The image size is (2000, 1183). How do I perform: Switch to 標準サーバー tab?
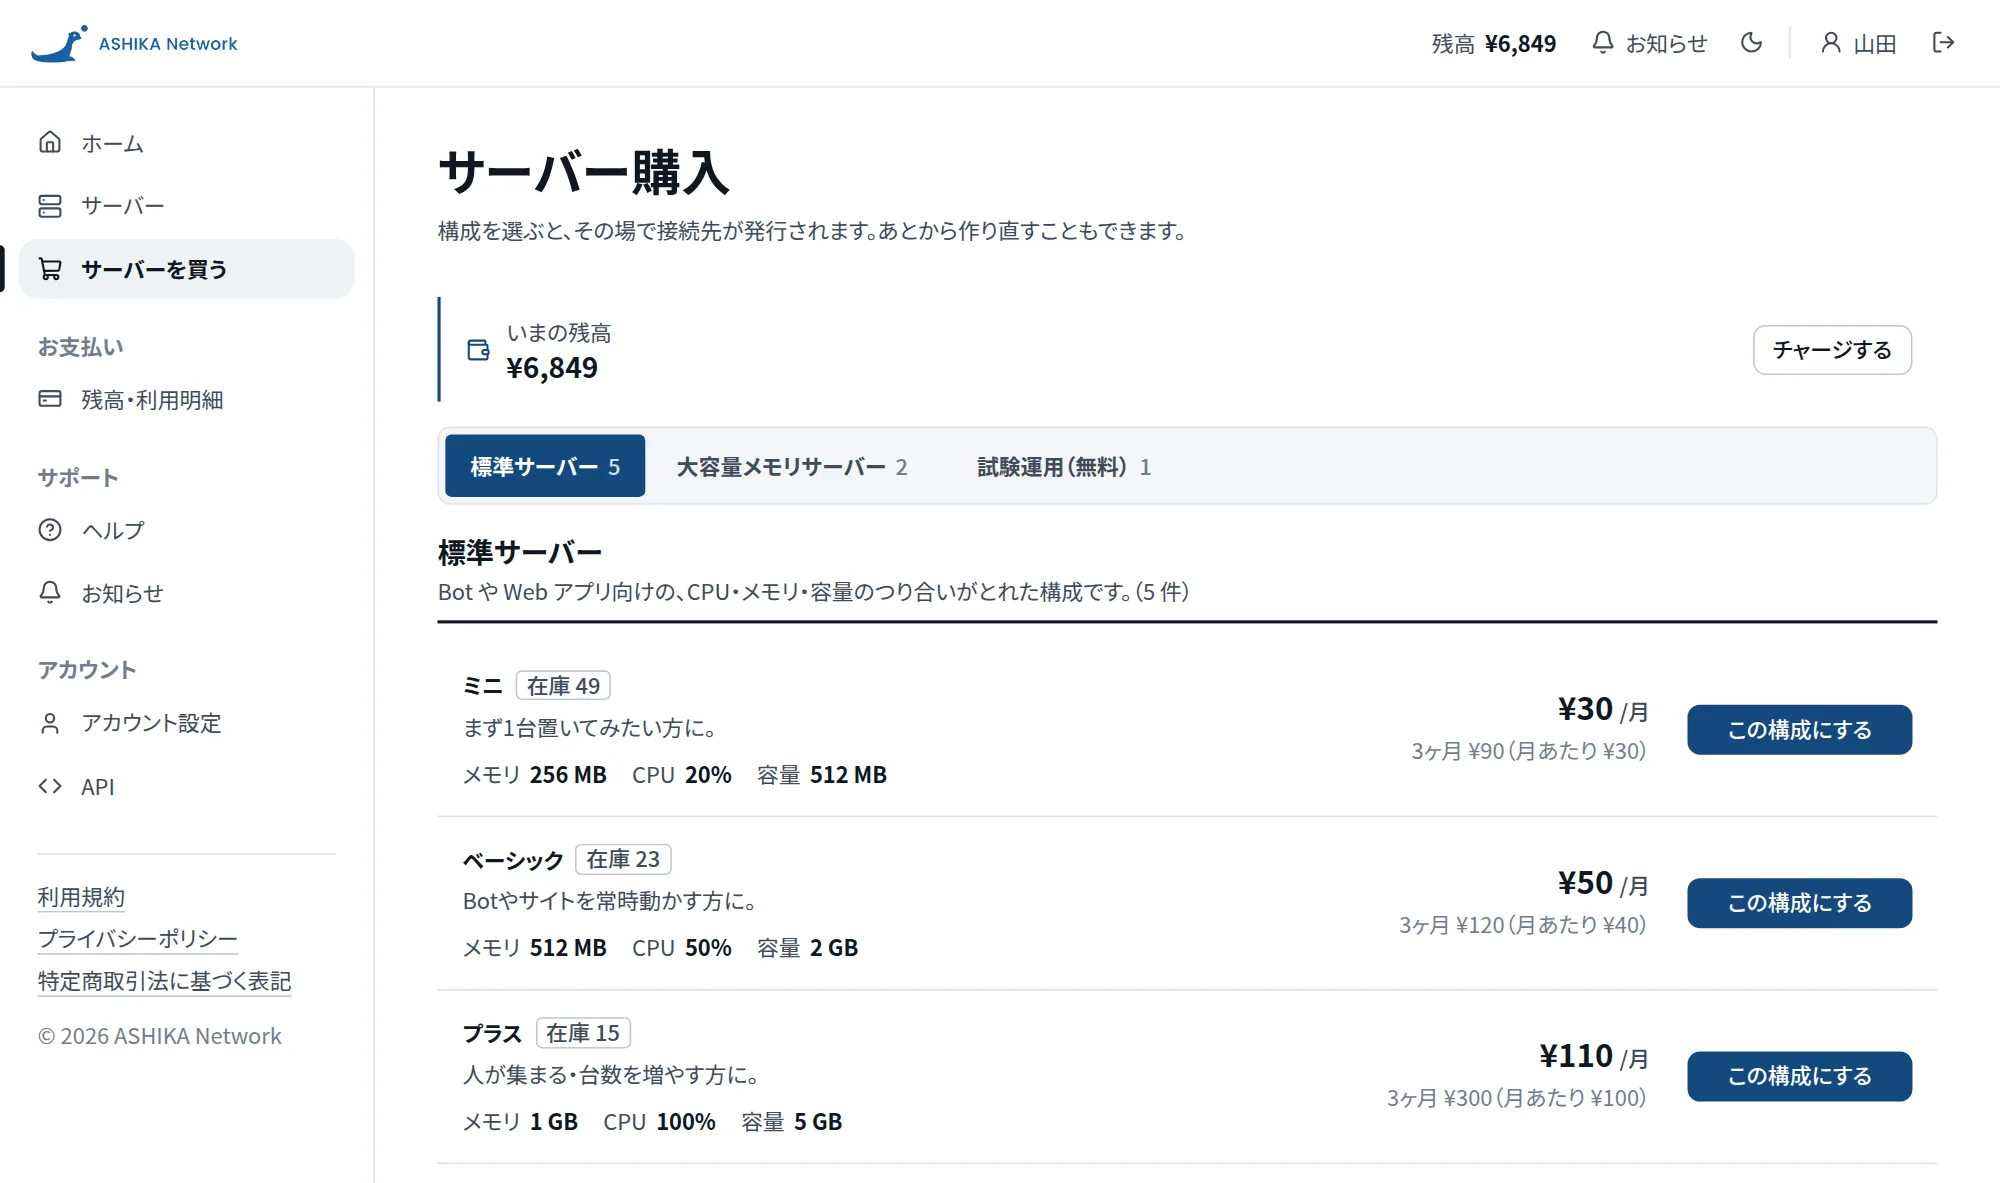click(545, 466)
